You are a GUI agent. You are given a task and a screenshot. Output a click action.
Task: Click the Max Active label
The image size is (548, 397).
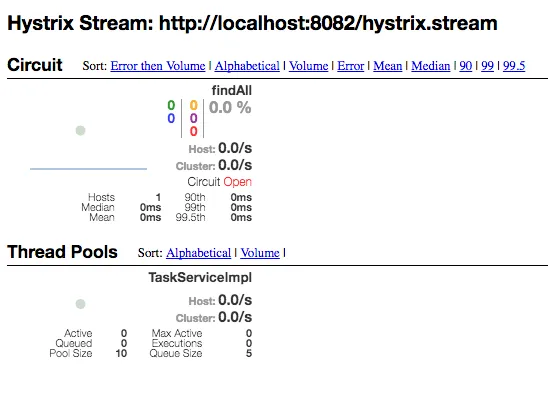pyautogui.click(x=177, y=333)
